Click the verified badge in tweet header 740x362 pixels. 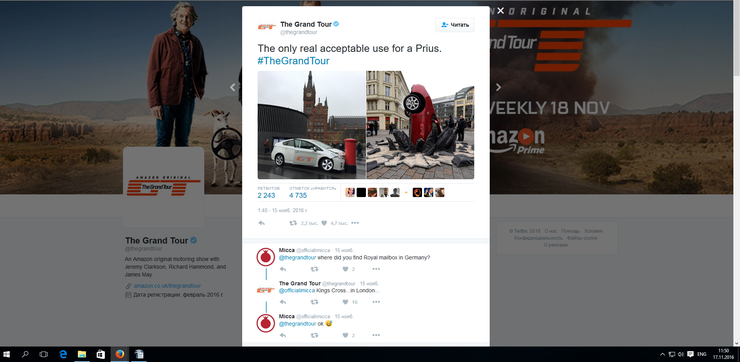pyautogui.click(x=336, y=24)
